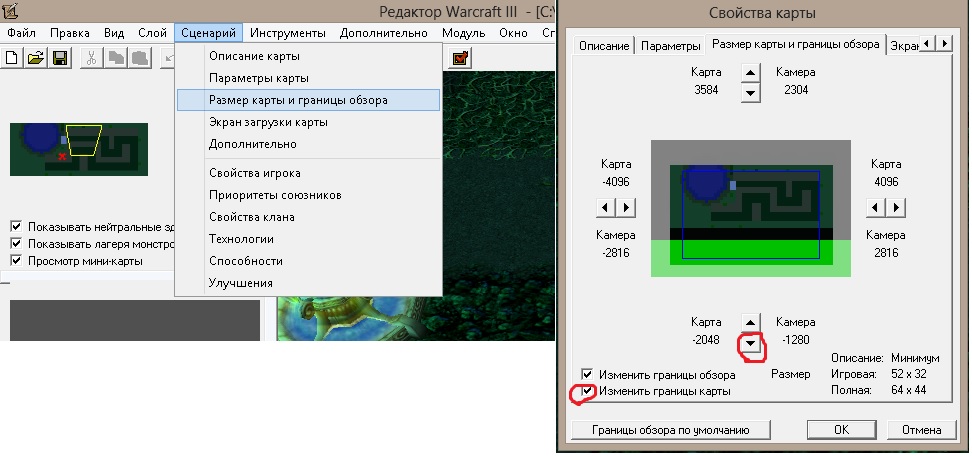Click the bottom Камера value -1280
The height and width of the screenshot is (456, 972).
point(796,340)
